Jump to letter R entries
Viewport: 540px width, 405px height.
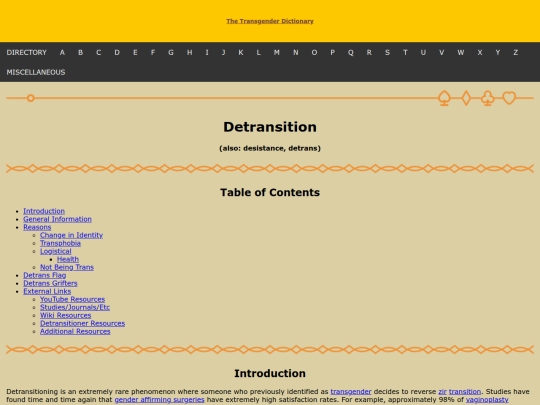pos(369,52)
